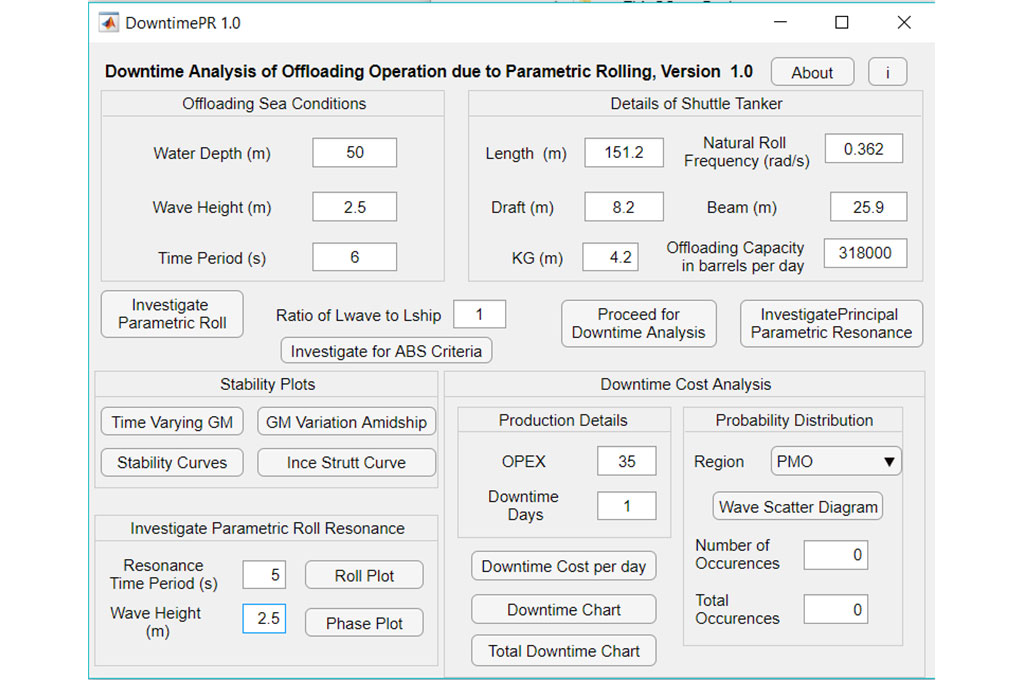Display the Stability Curves
Screen dimensions: 1024x680
pyautogui.click(x=172, y=462)
